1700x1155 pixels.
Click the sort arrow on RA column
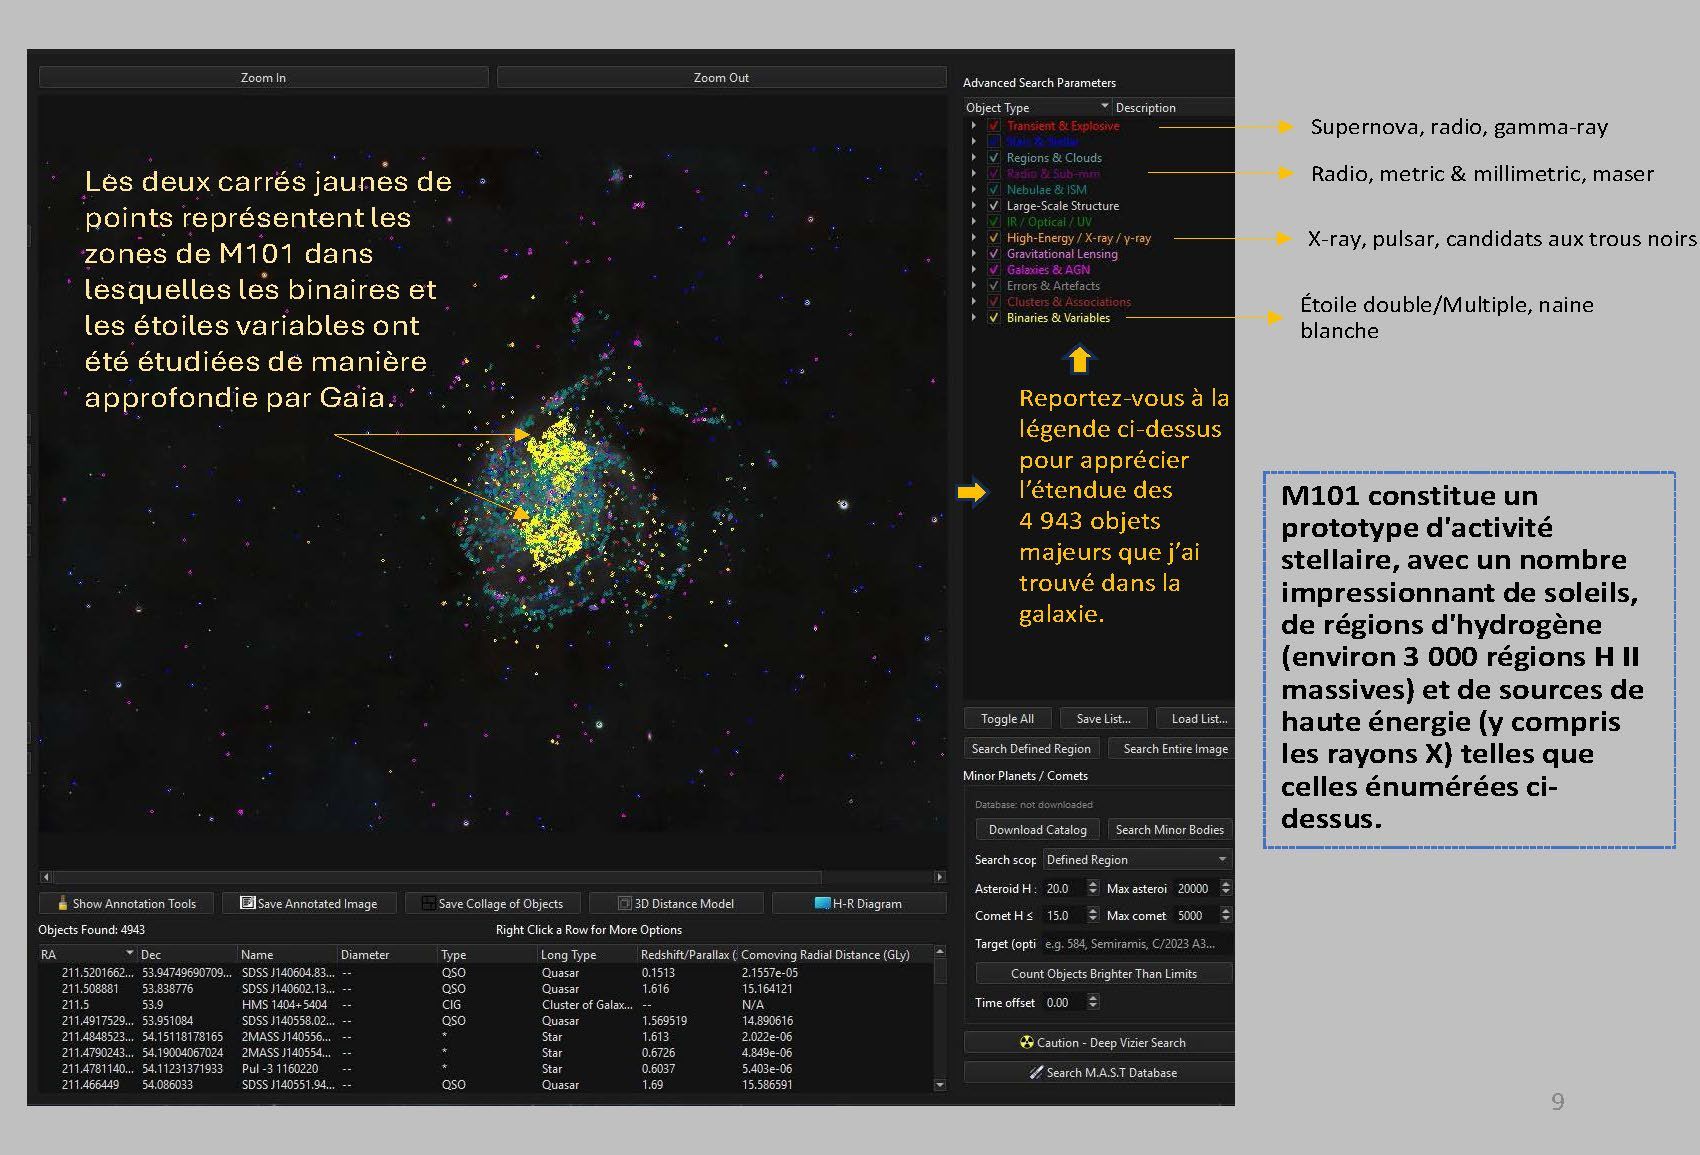129,953
